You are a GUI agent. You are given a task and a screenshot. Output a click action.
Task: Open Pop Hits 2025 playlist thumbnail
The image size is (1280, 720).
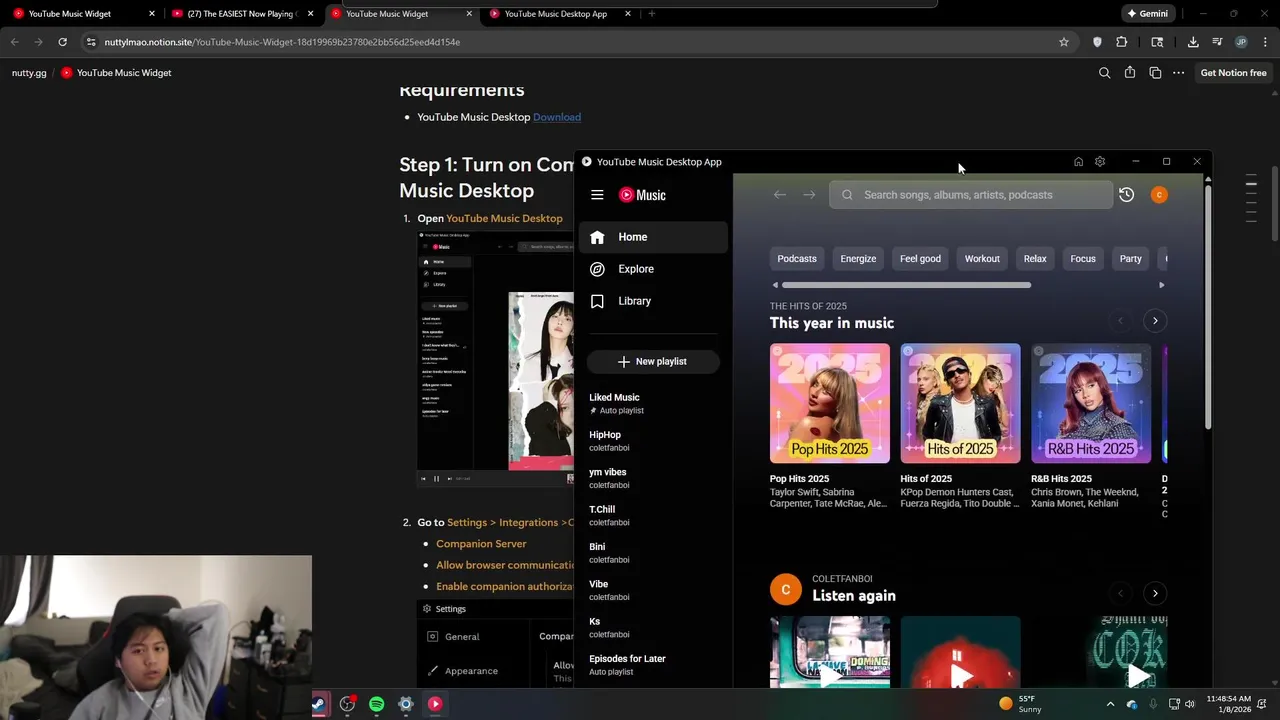point(830,404)
